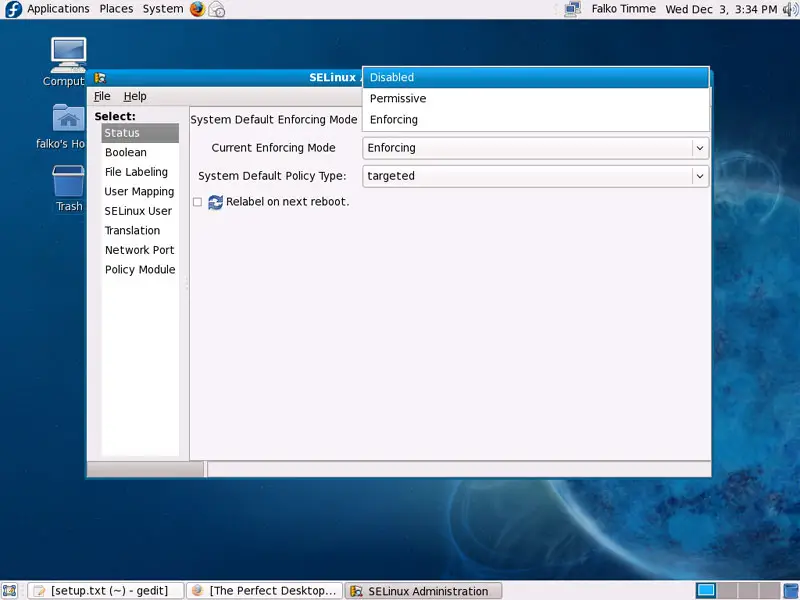Select Status in the sidebar
The width and height of the screenshot is (800, 600).
(x=140, y=133)
